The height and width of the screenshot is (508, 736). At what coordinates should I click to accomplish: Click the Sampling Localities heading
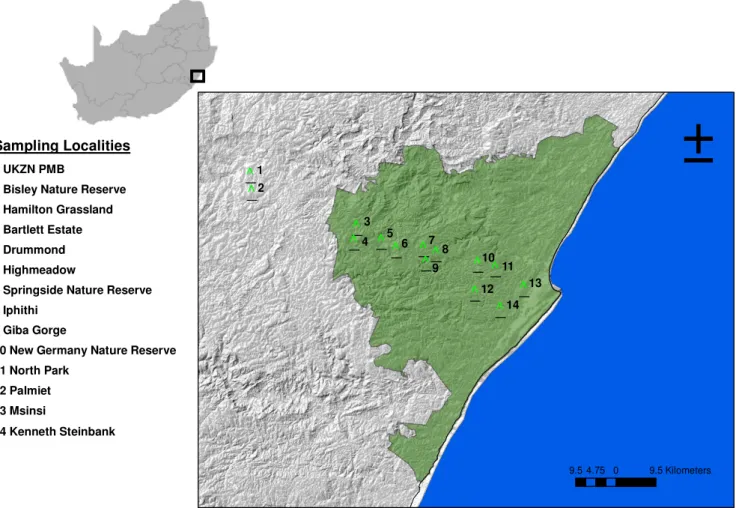[63, 146]
